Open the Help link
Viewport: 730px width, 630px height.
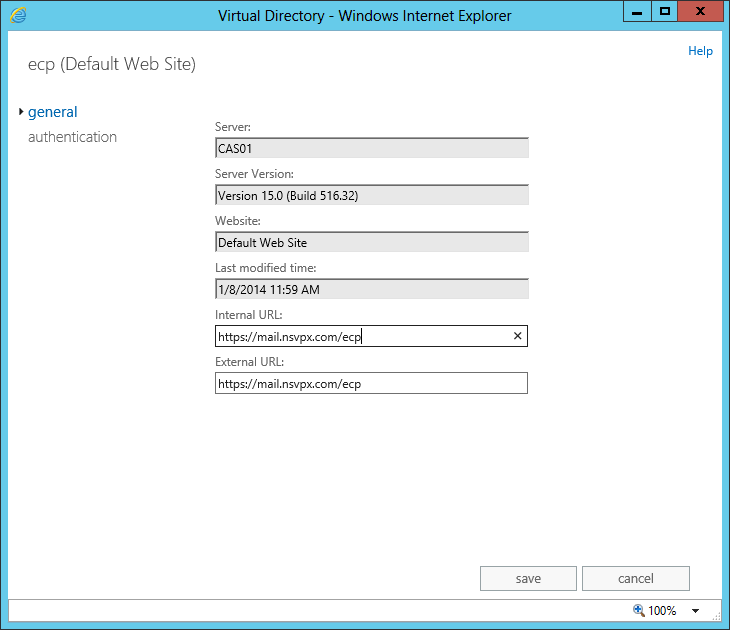(x=700, y=51)
